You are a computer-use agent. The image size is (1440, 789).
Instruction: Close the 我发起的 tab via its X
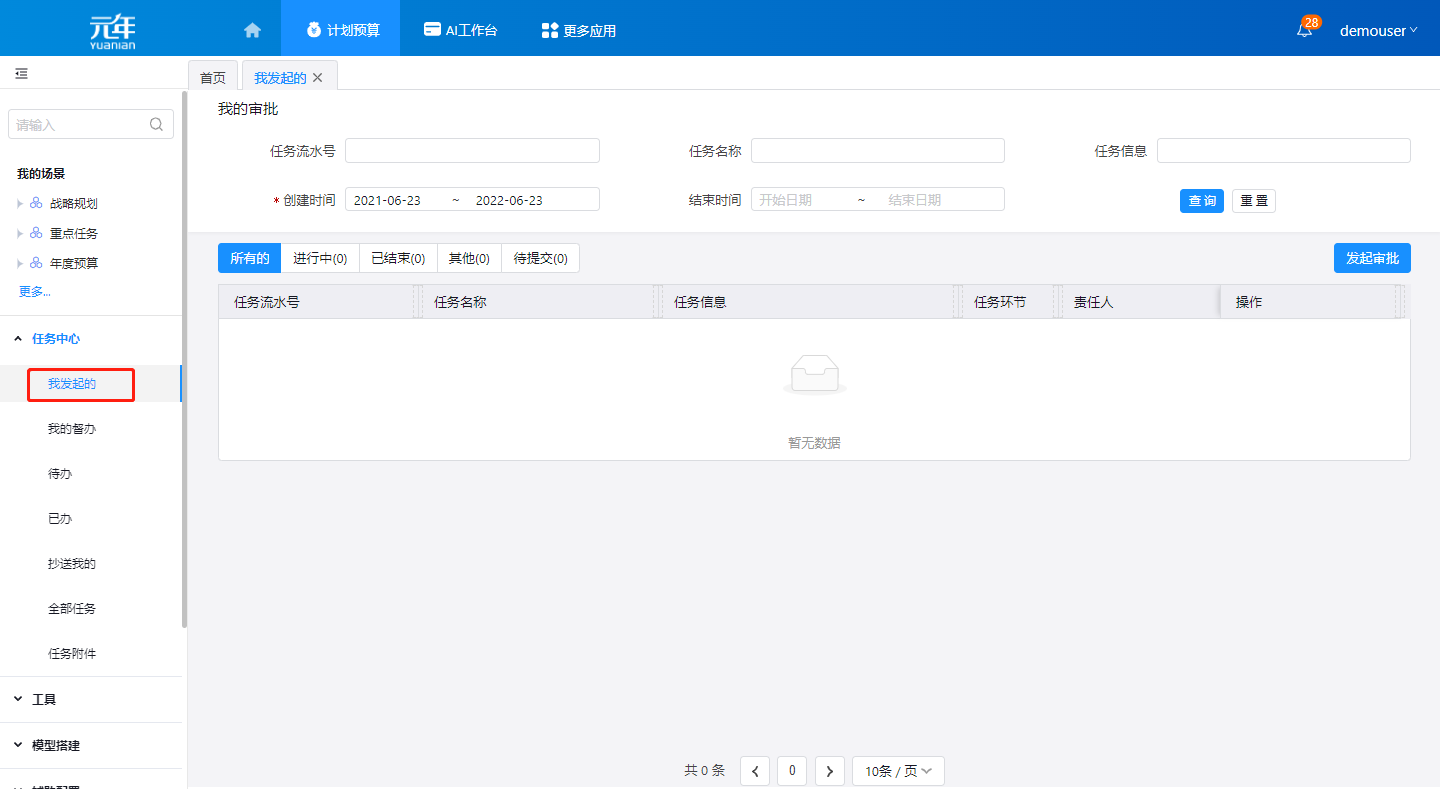click(318, 78)
